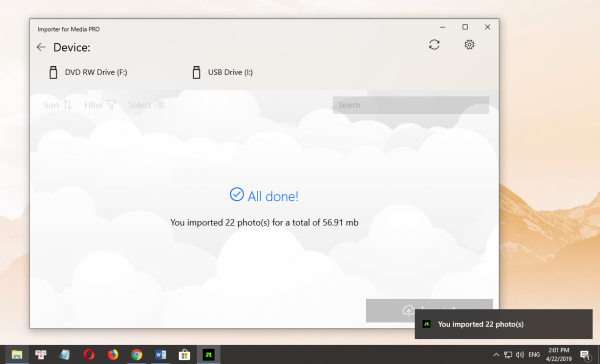Open Microsoft Word from the taskbar
The width and height of the screenshot is (600, 364).
[160, 355]
